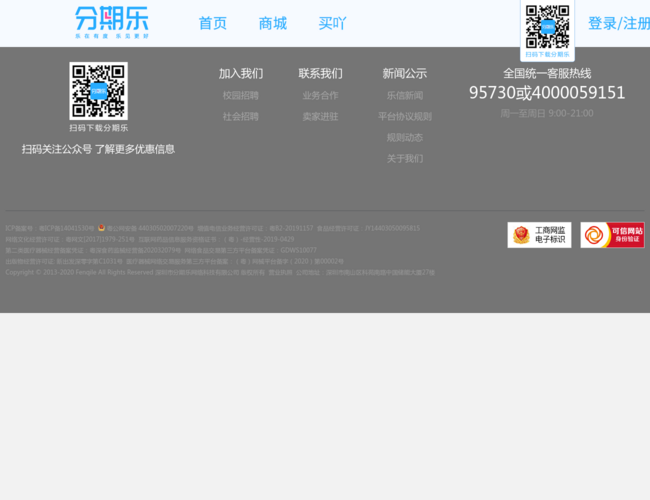Click the 联系我们 column heading
Screen dimensions: 650x500
point(320,73)
